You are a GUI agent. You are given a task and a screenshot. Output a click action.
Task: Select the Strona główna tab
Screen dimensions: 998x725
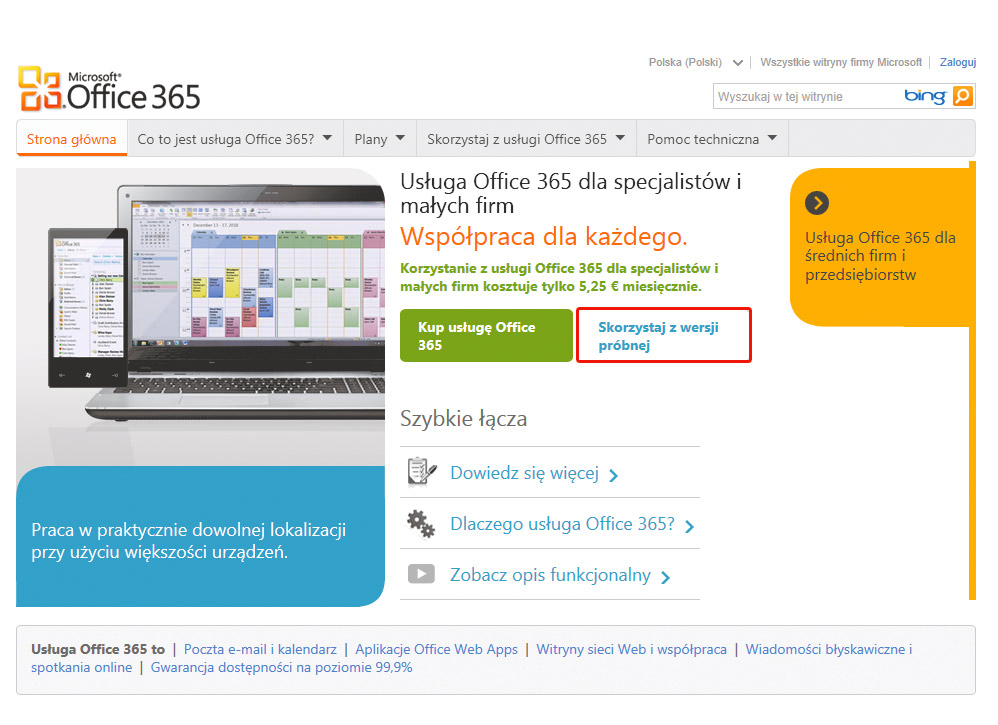coord(71,139)
